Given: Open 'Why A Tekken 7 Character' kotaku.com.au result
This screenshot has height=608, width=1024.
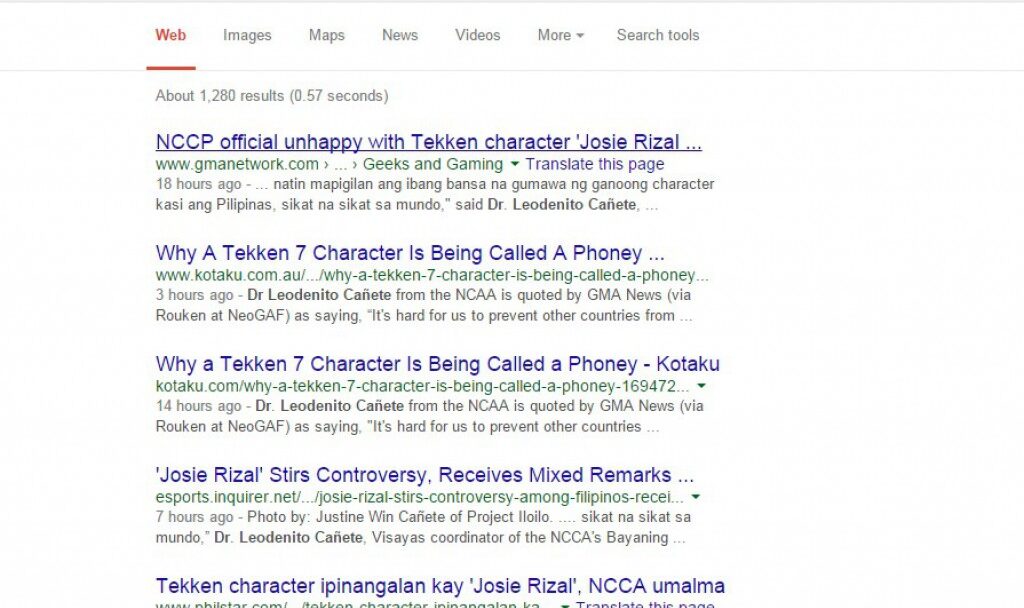Looking at the screenshot, I should click(410, 253).
